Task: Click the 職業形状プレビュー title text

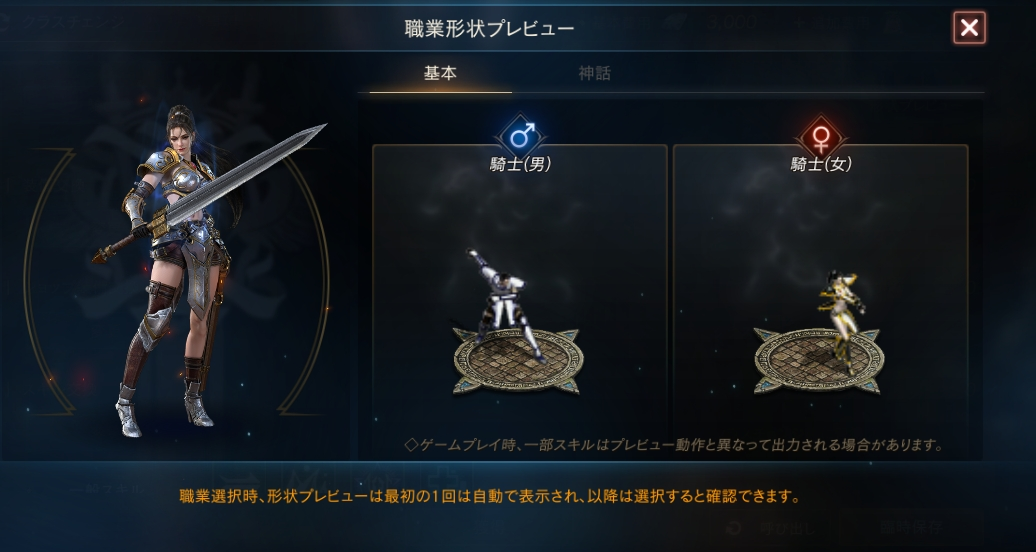Action: (x=490, y=28)
